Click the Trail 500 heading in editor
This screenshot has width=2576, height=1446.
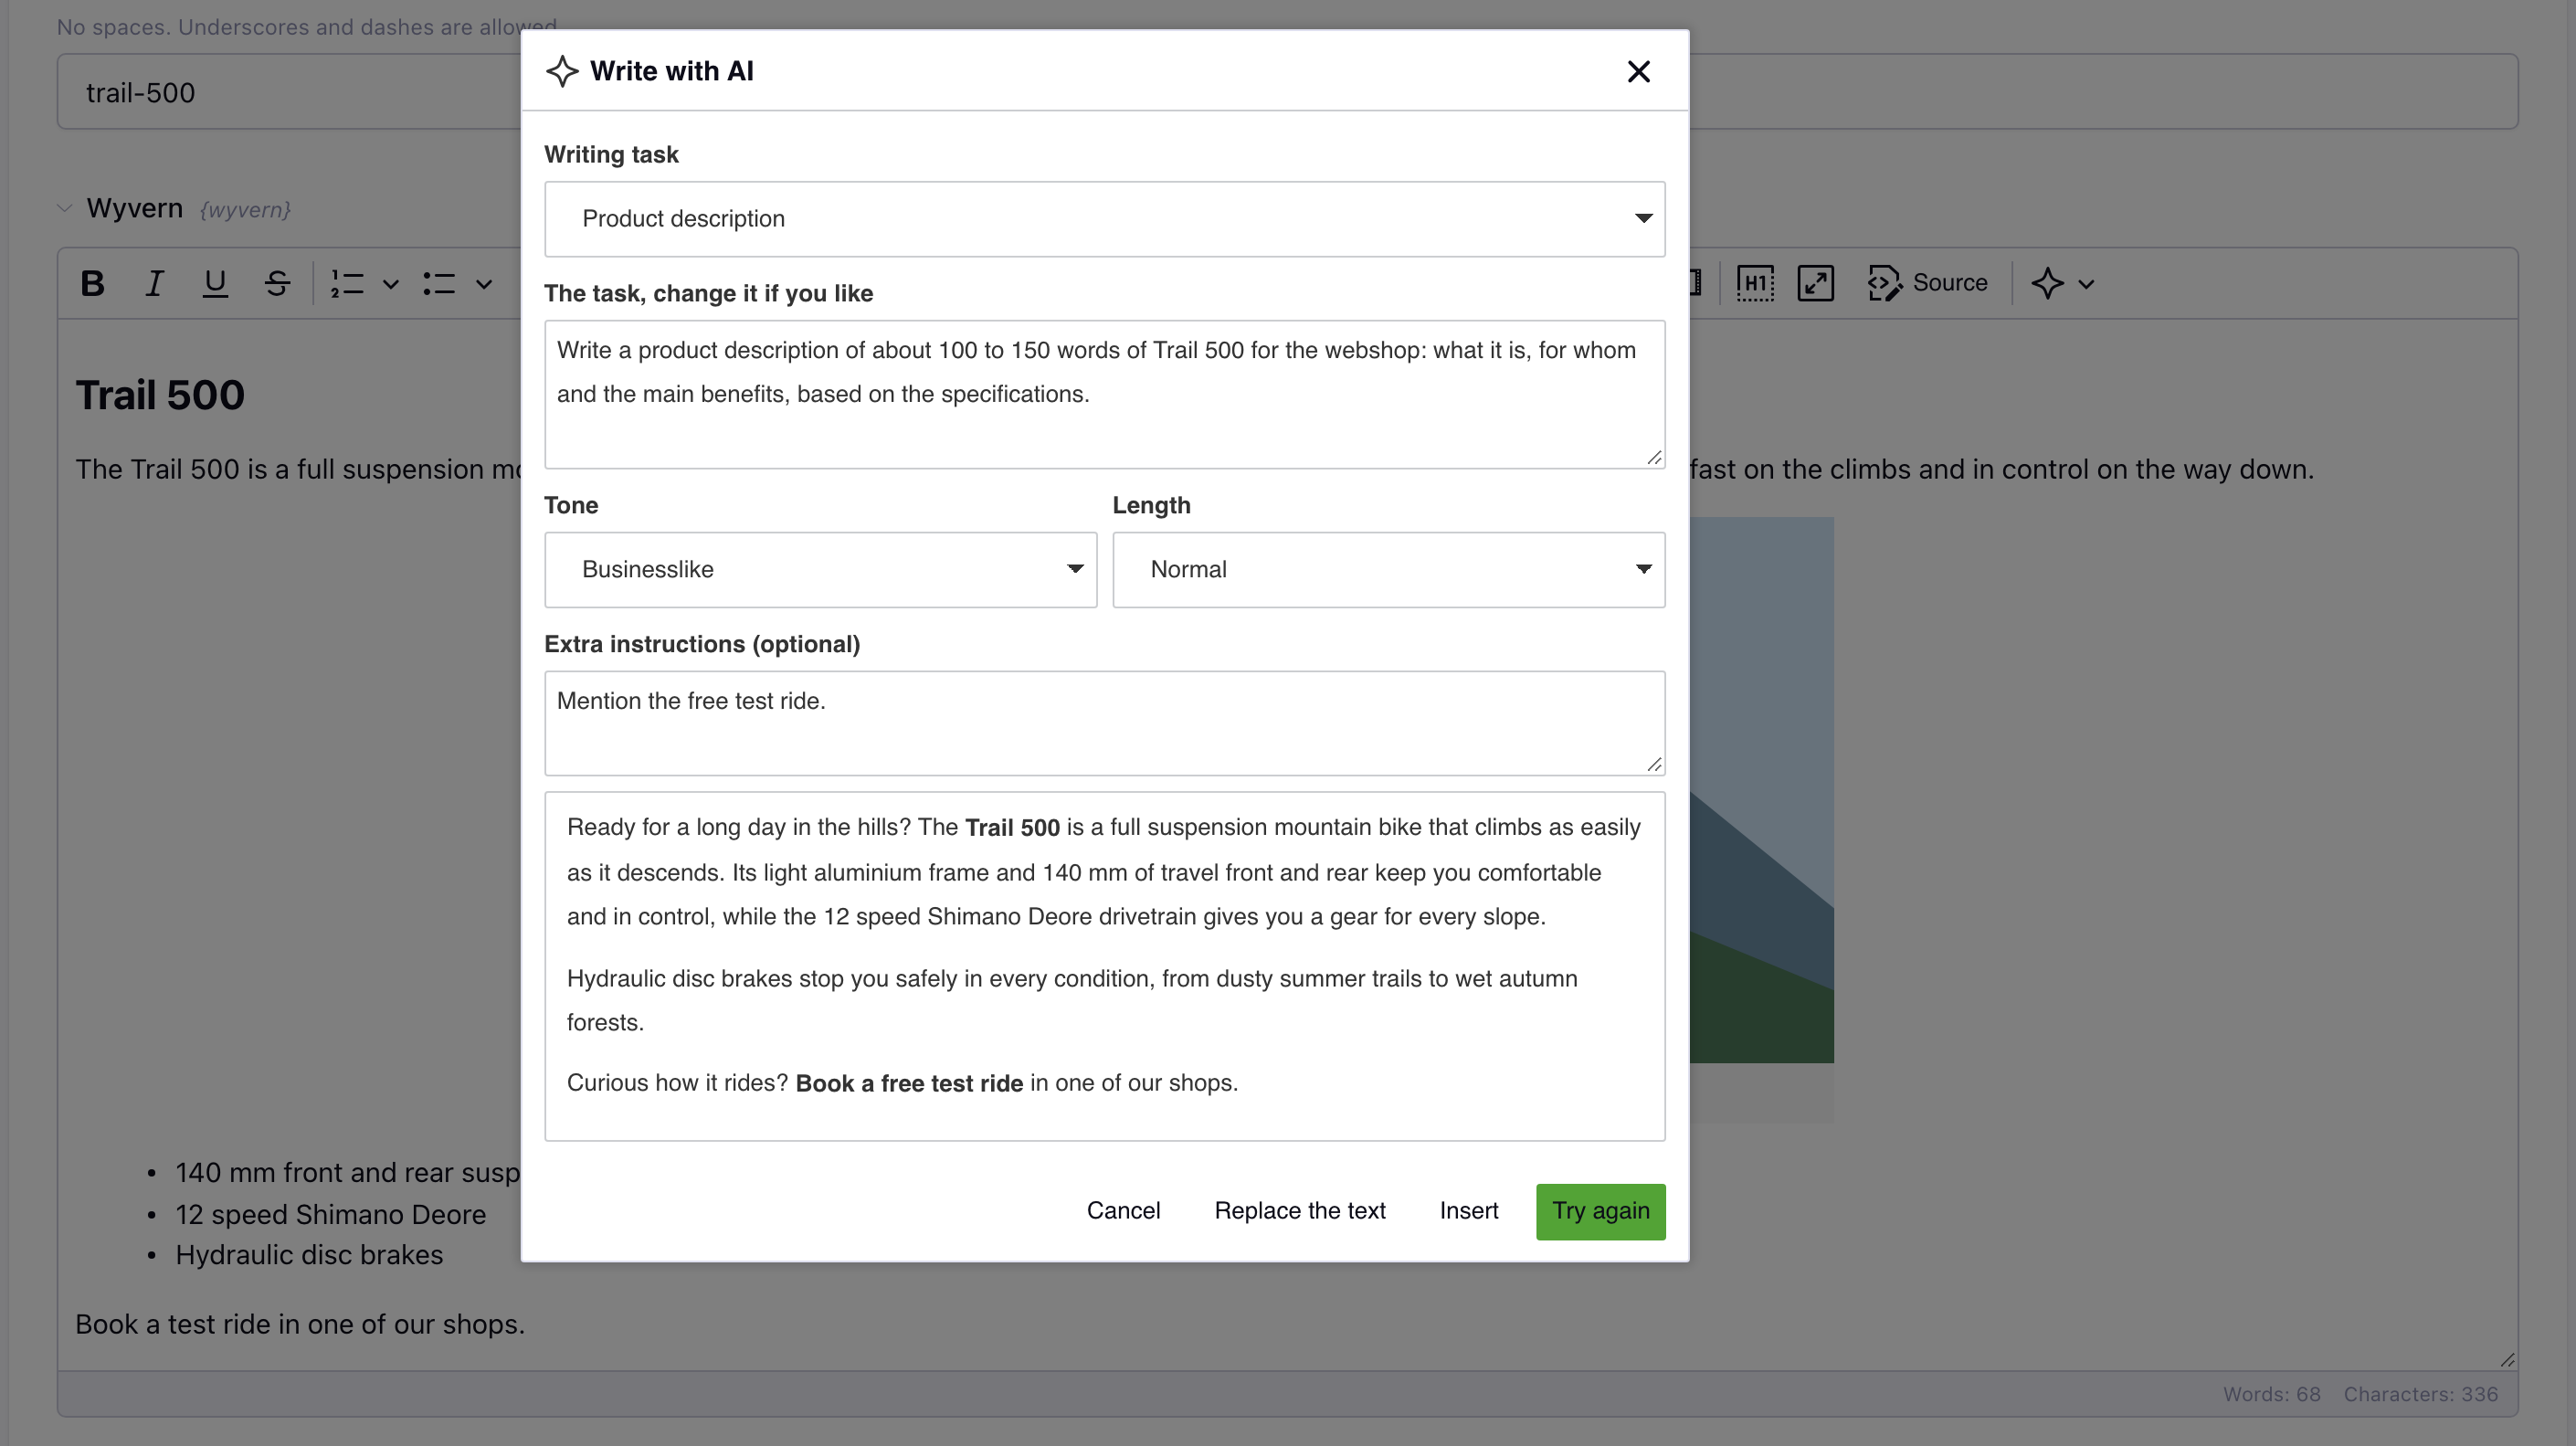coord(160,395)
